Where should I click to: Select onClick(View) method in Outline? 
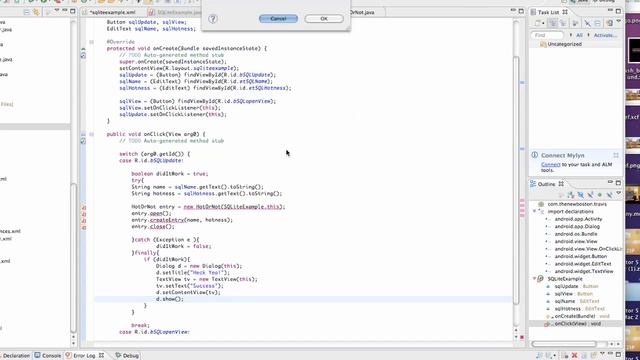[x=573, y=324]
